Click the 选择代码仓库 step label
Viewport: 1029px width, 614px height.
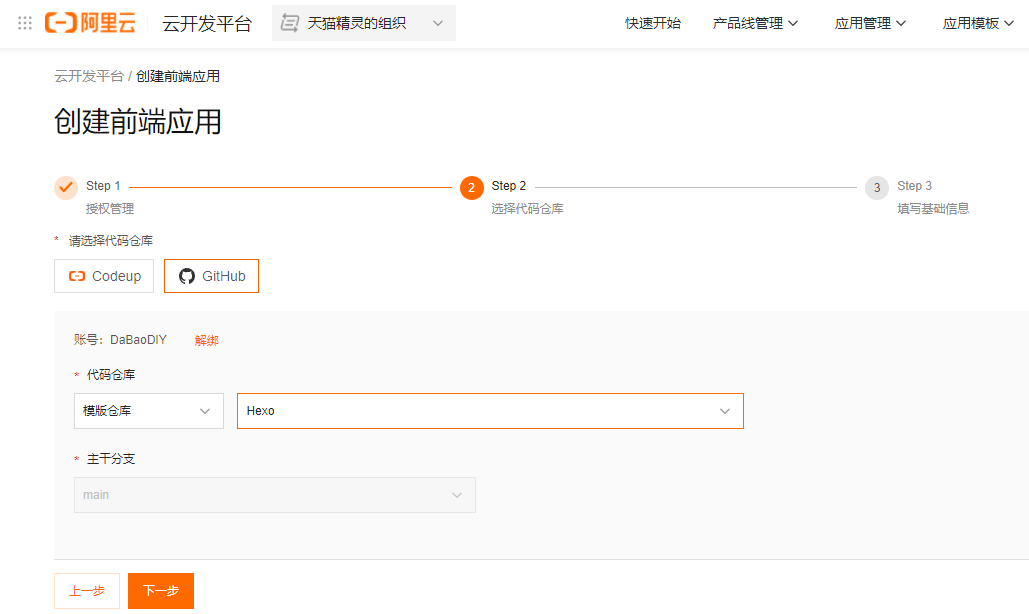[528, 209]
